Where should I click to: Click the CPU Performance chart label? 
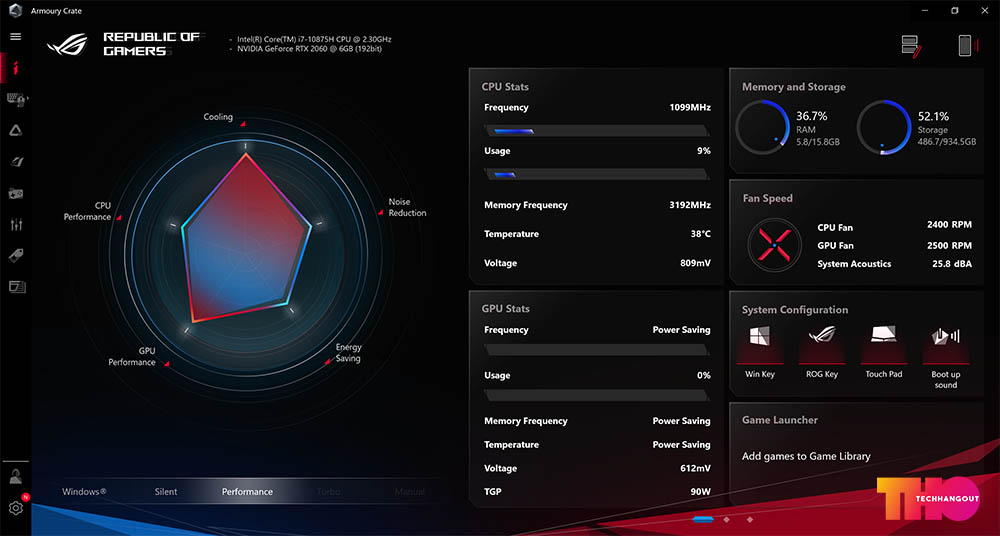click(x=87, y=211)
